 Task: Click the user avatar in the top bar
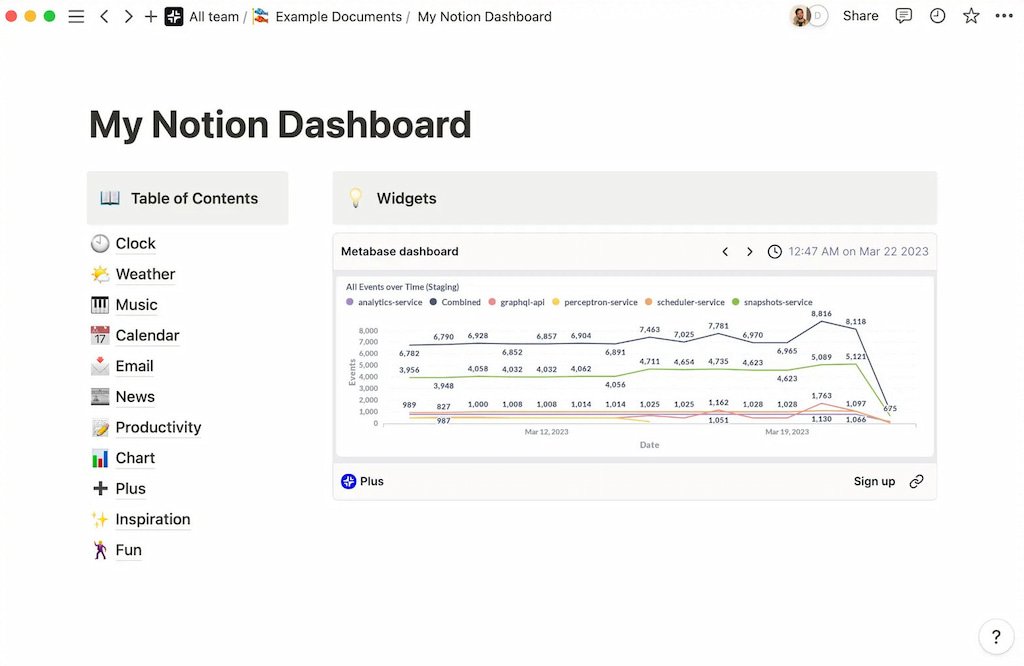(800, 16)
